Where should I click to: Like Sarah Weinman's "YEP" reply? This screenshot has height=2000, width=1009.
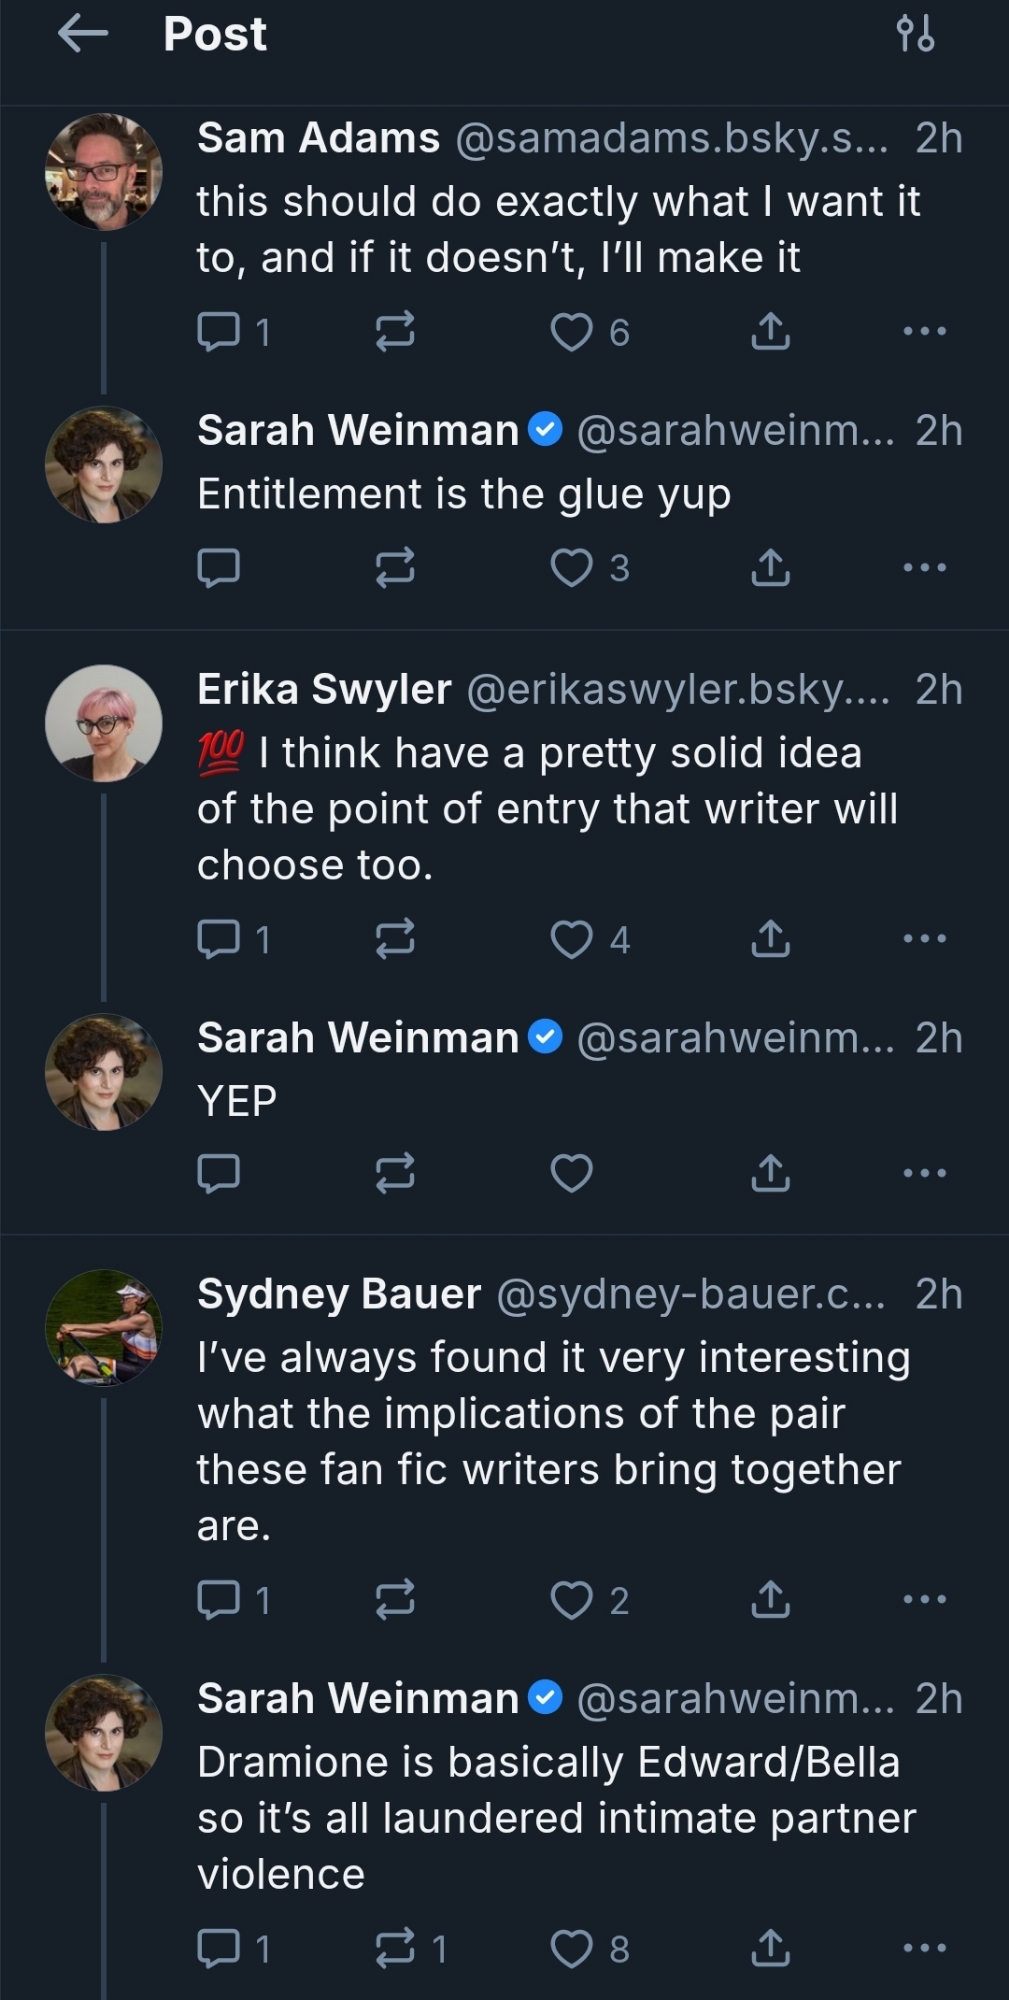point(572,1173)
